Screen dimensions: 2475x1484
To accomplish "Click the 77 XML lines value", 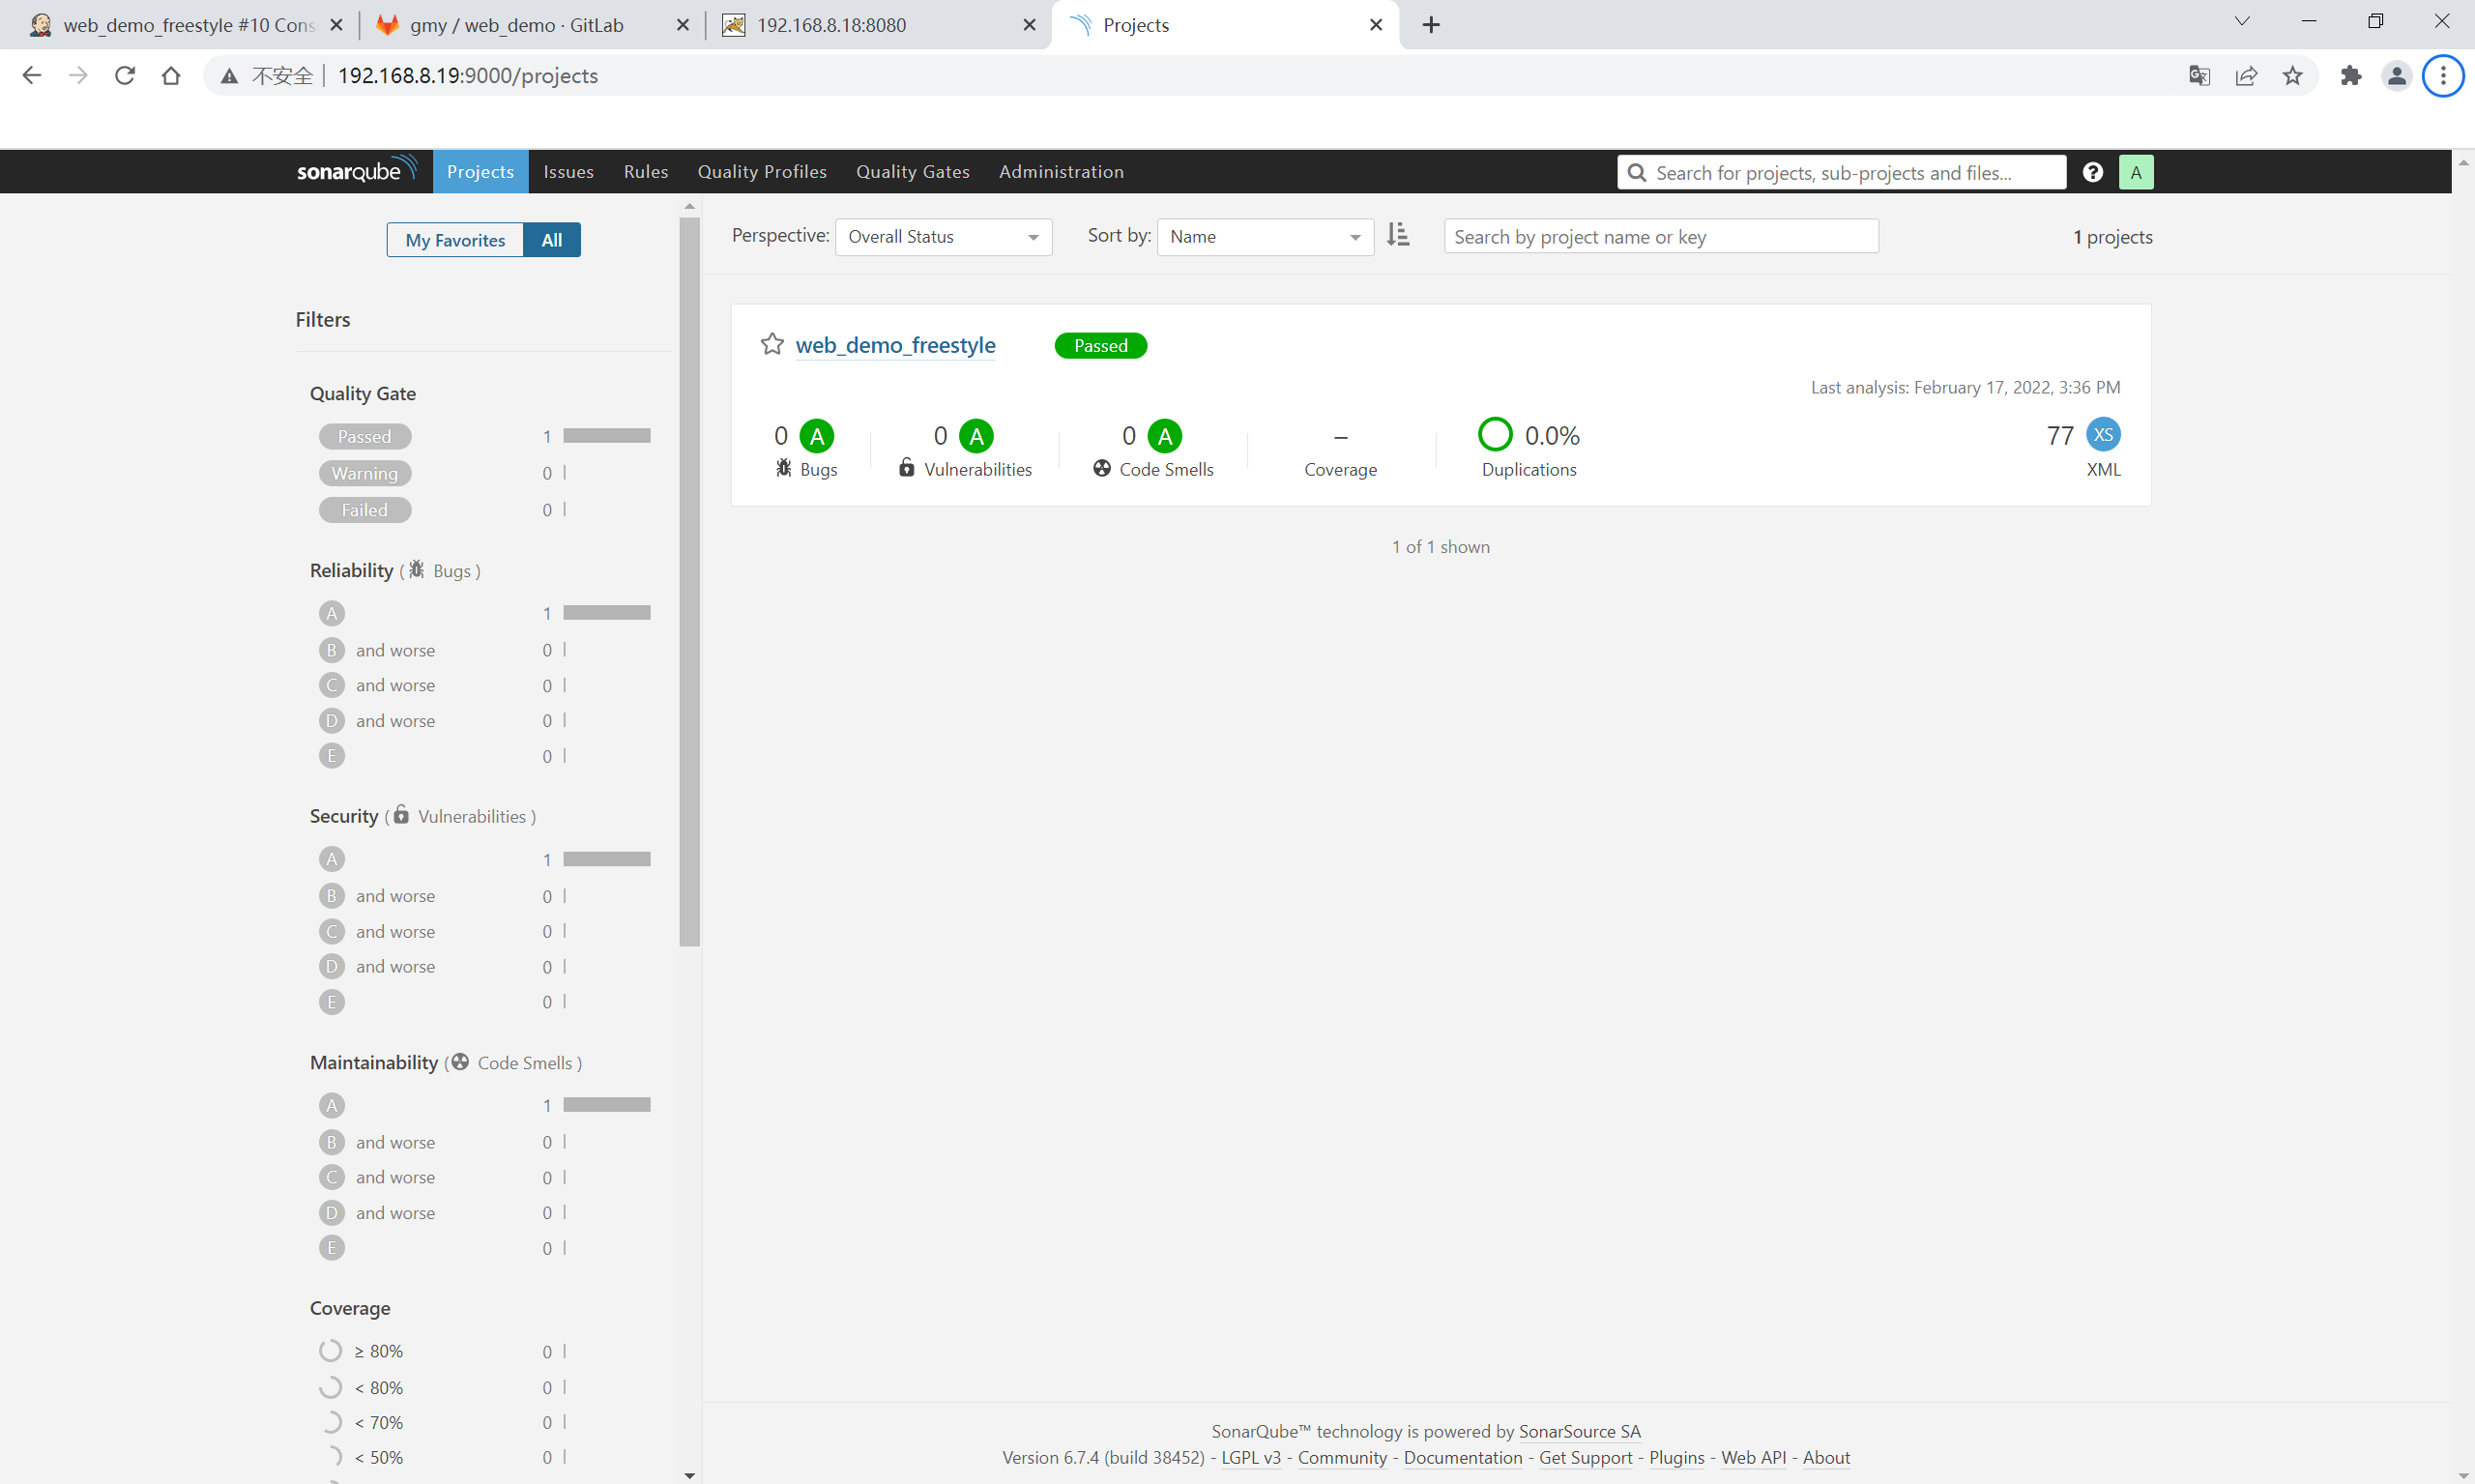I will click(2060, 435).
